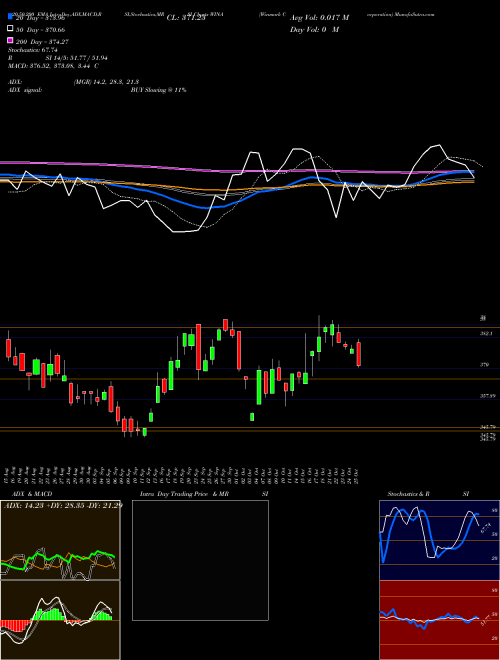Click the 357.89 price axis label
This screenshot has width=500, height=660.
click(488, 396)
